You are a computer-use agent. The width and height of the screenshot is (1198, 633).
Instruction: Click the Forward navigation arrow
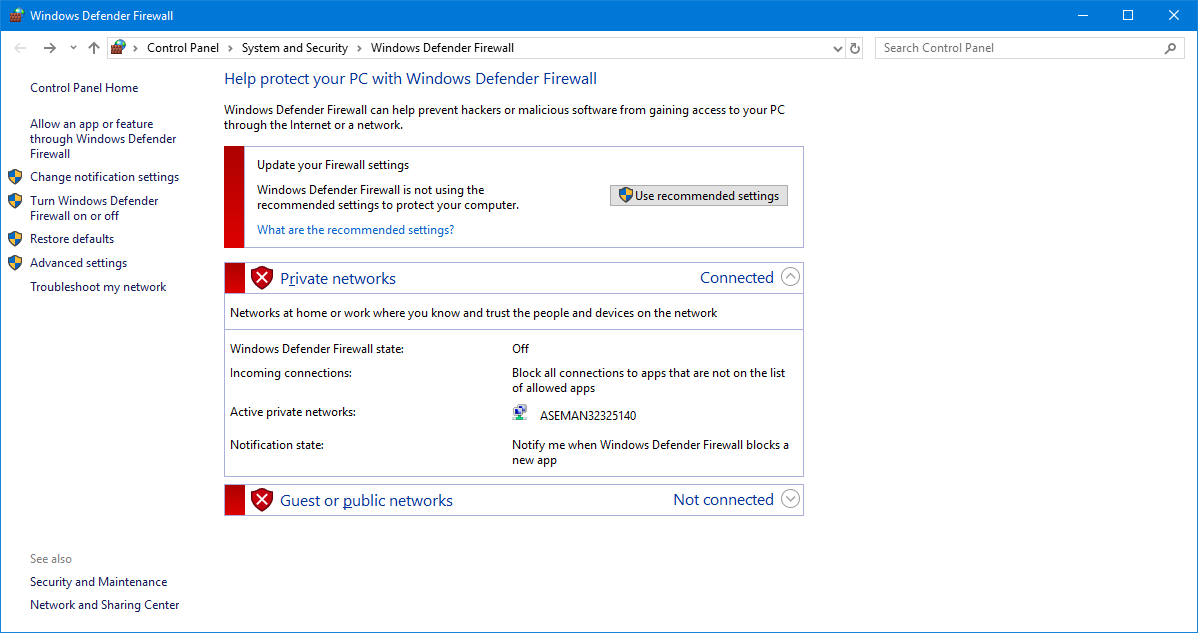[50, 48]
